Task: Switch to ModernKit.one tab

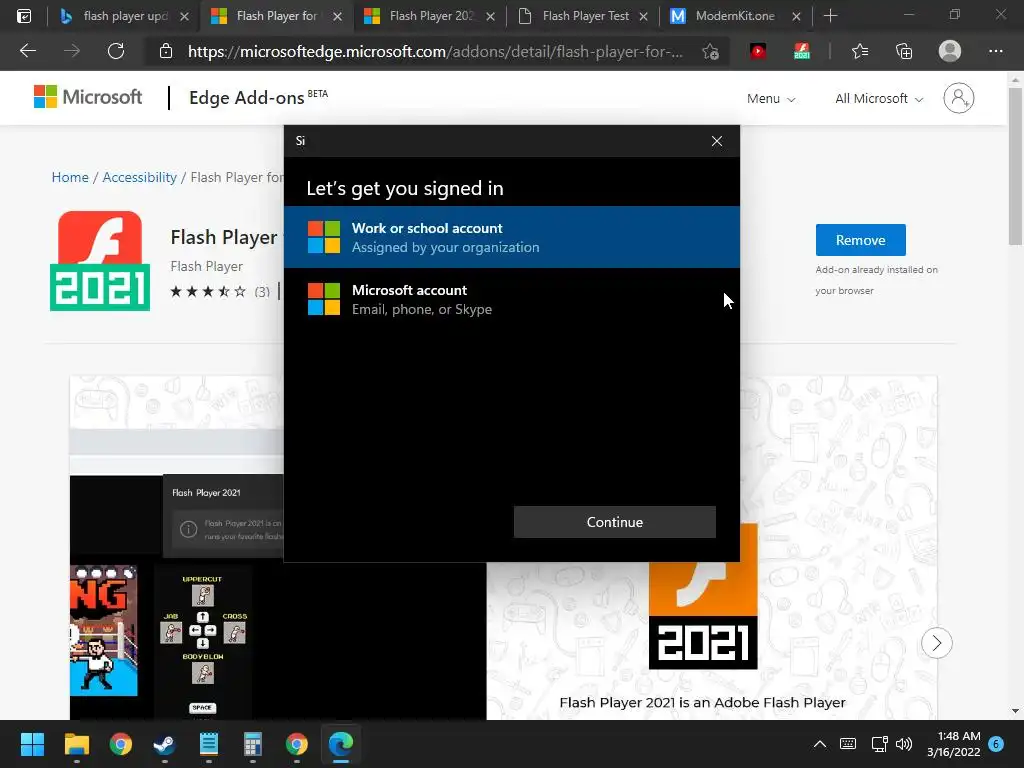Action: pyautogui.click(x=735, y=16)
